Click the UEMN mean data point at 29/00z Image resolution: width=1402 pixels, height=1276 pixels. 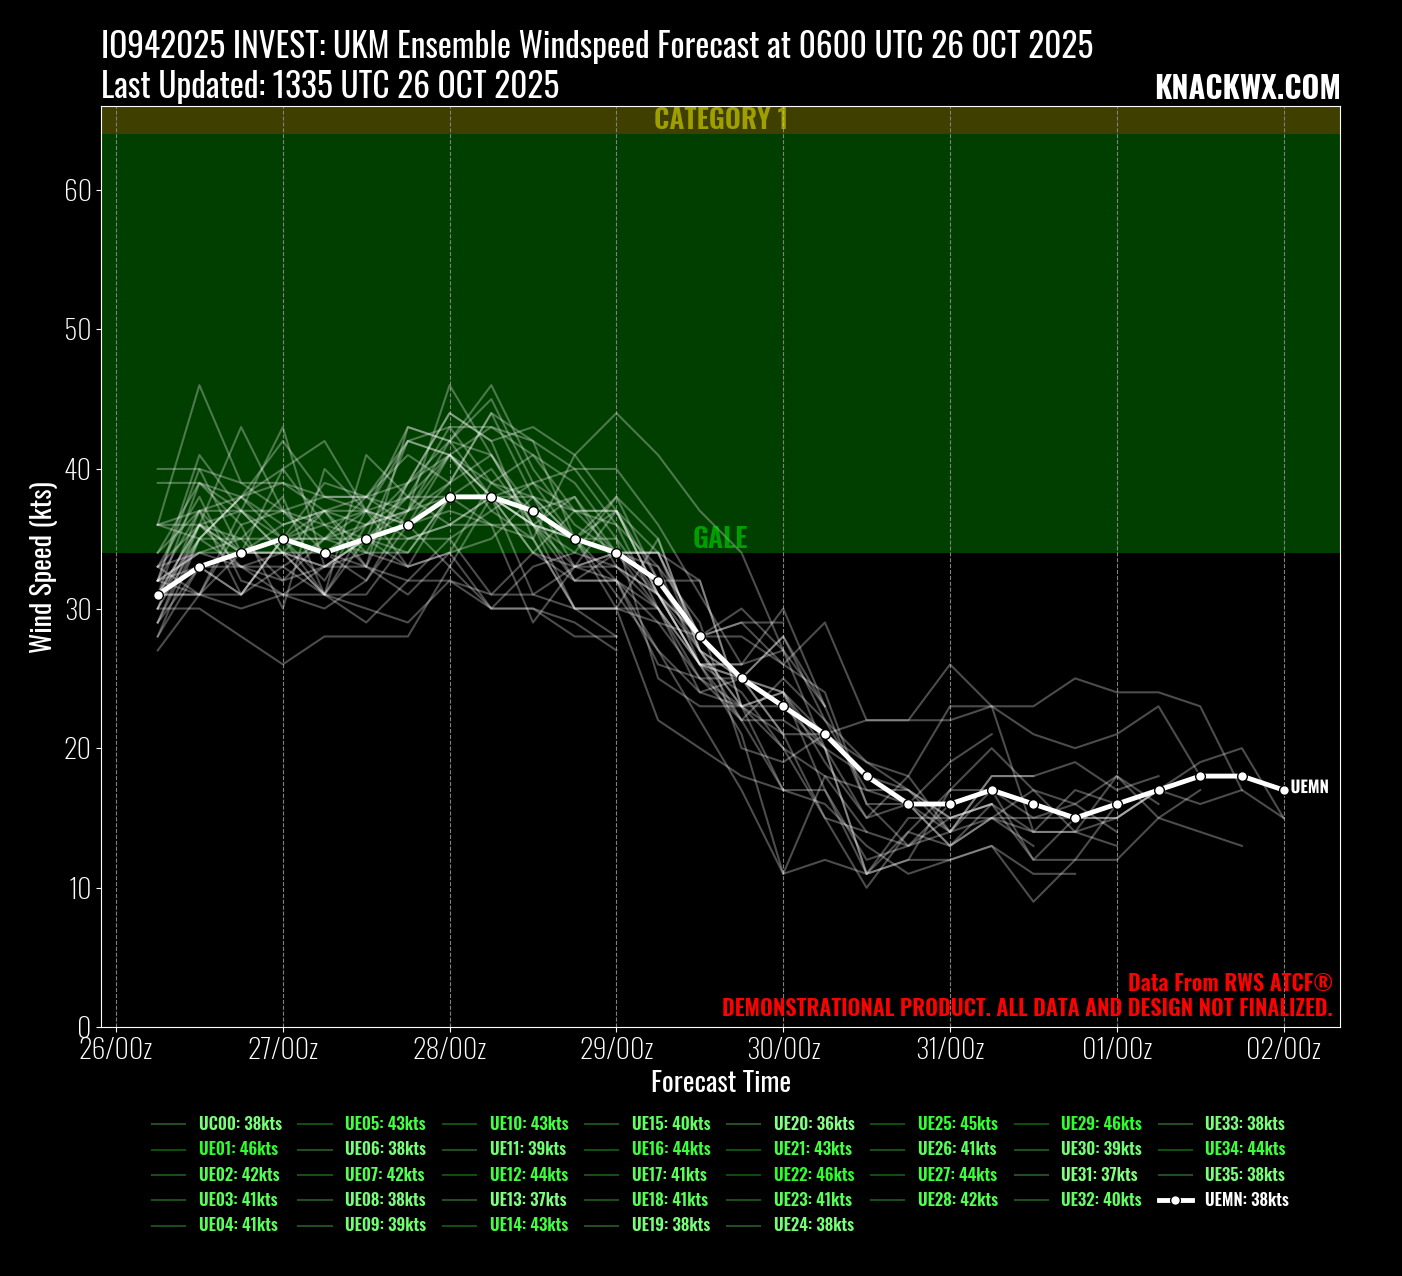616,553
